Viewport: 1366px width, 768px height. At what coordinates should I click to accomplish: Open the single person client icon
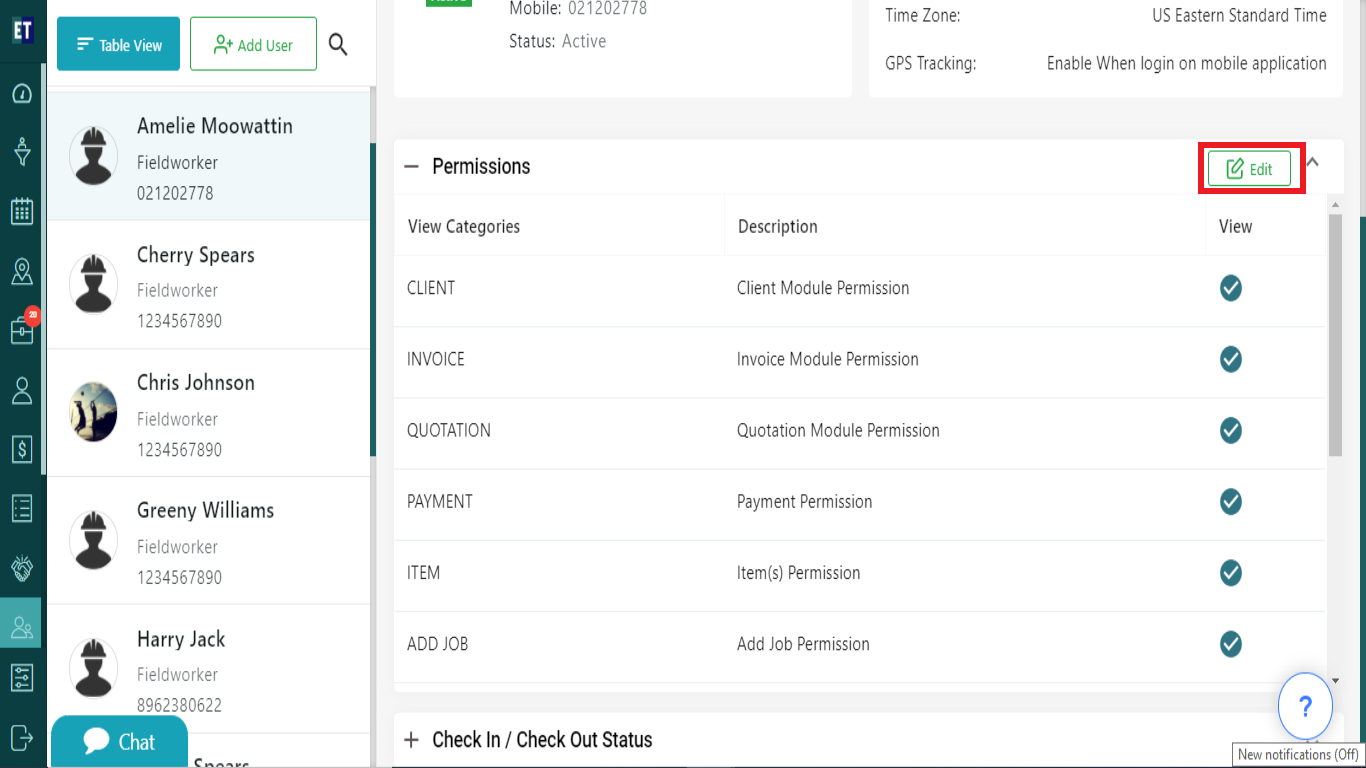coord(22,390)
